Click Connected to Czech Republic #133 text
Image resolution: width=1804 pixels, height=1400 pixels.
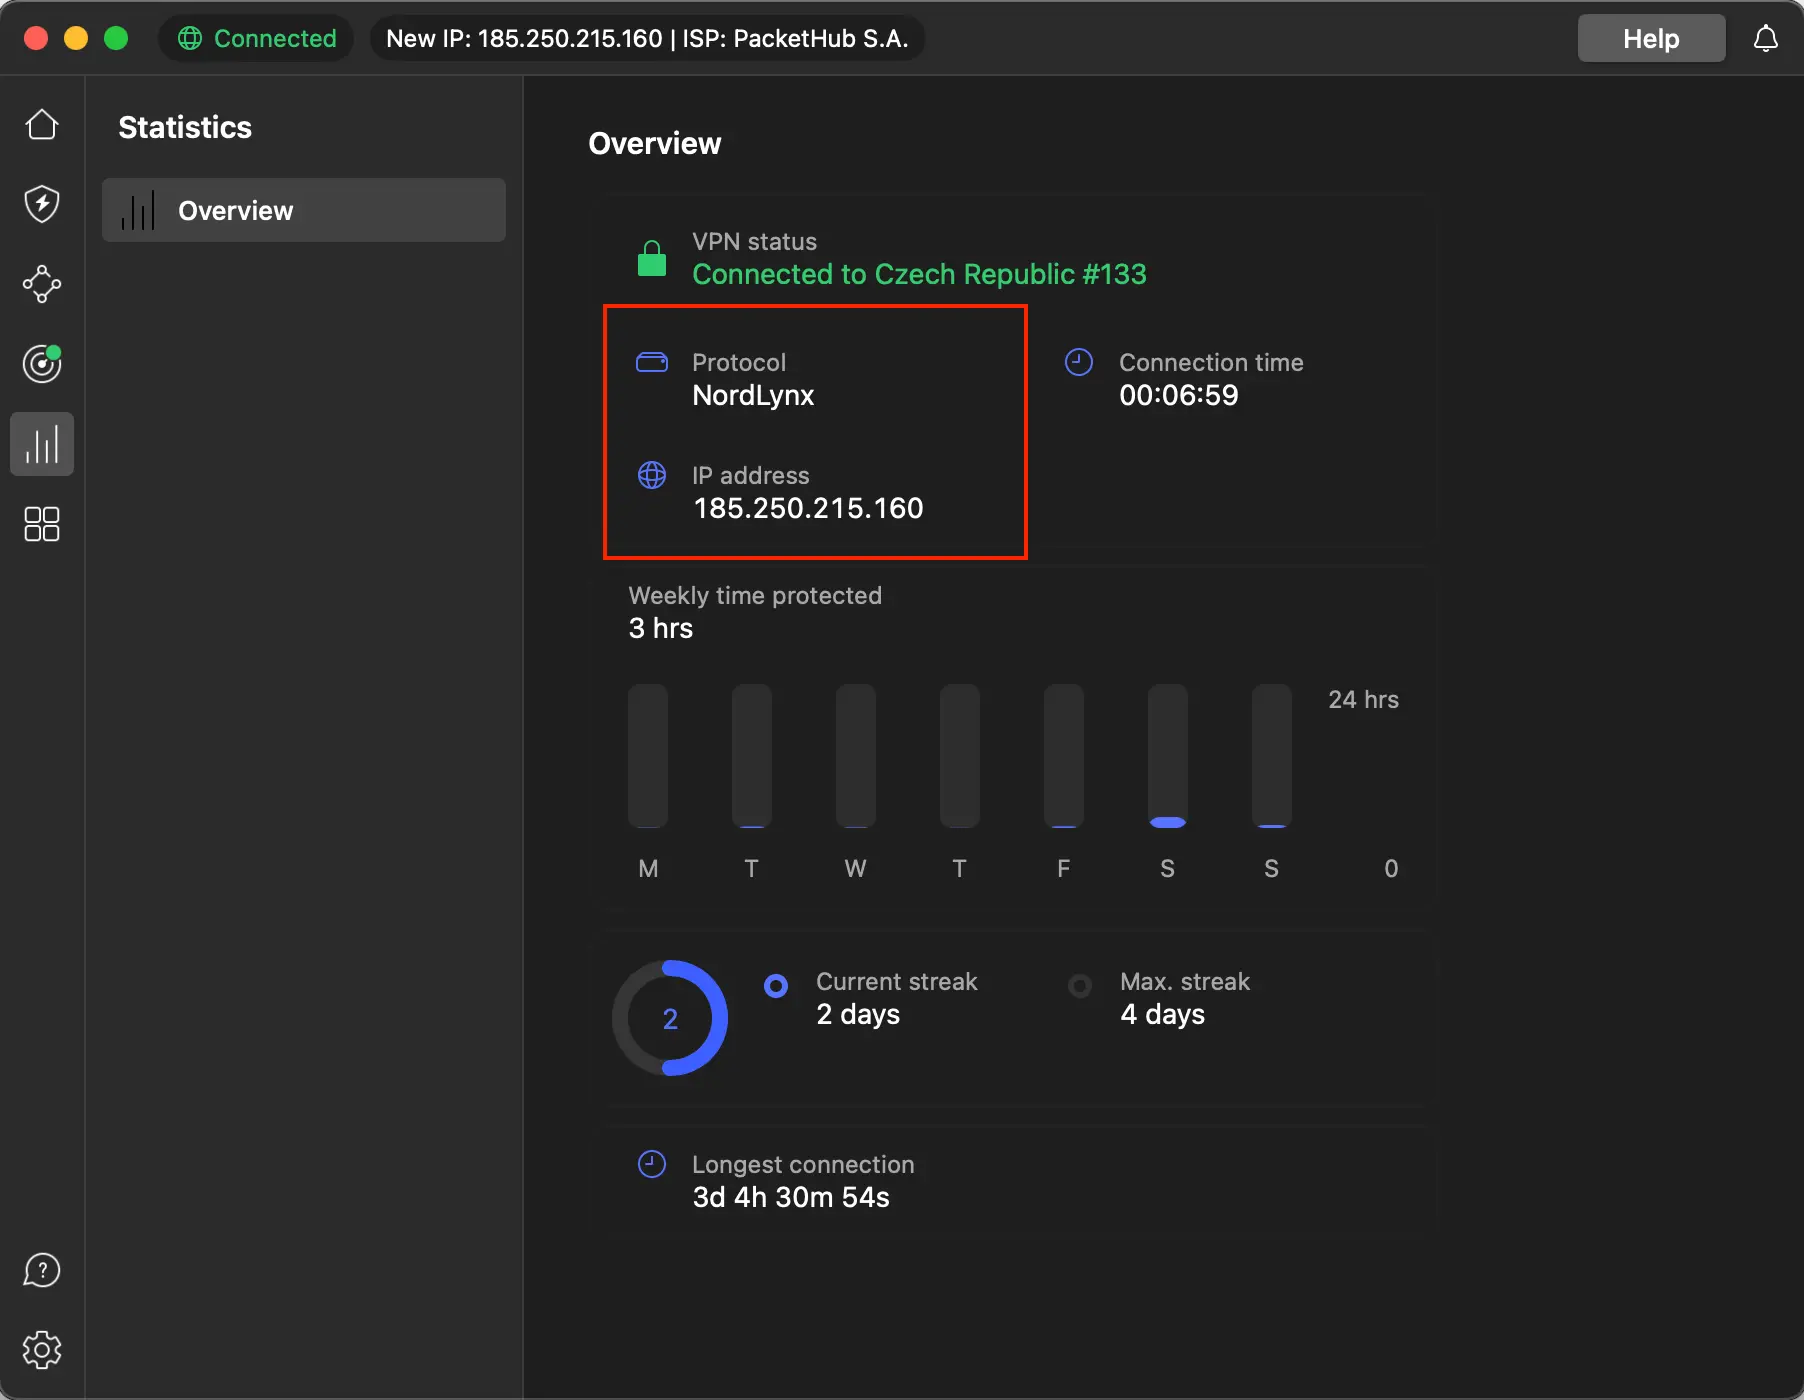pyautogui.click(x=919, y=274)
